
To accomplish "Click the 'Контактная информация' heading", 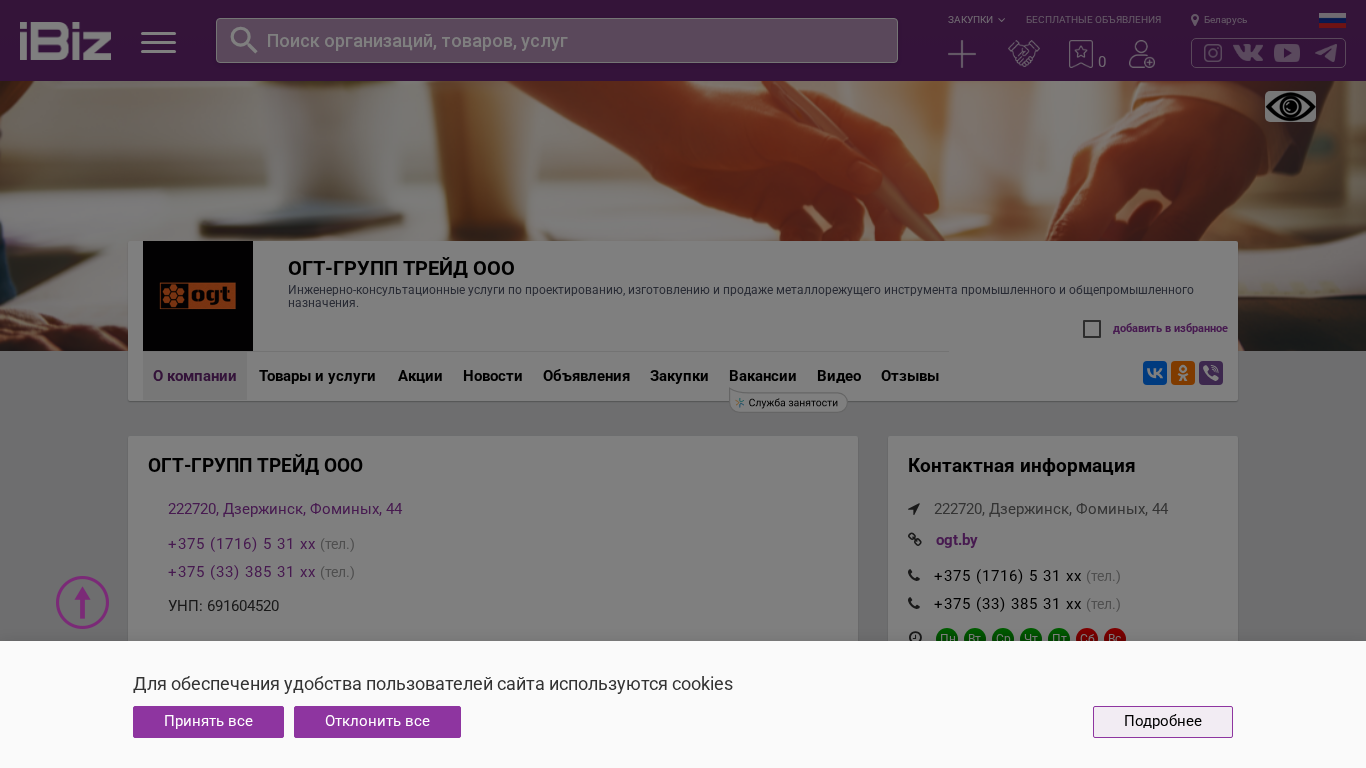I will (x=1021, y=466).
